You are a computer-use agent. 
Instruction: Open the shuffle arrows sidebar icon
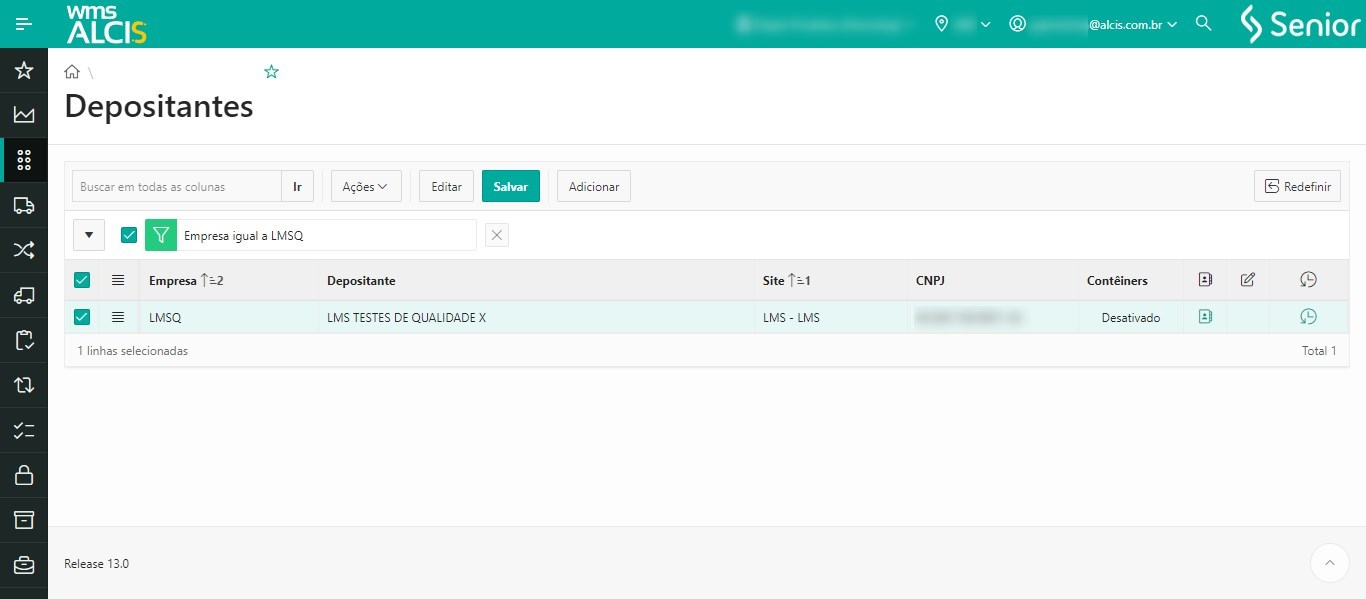click(x=24, y=250)
